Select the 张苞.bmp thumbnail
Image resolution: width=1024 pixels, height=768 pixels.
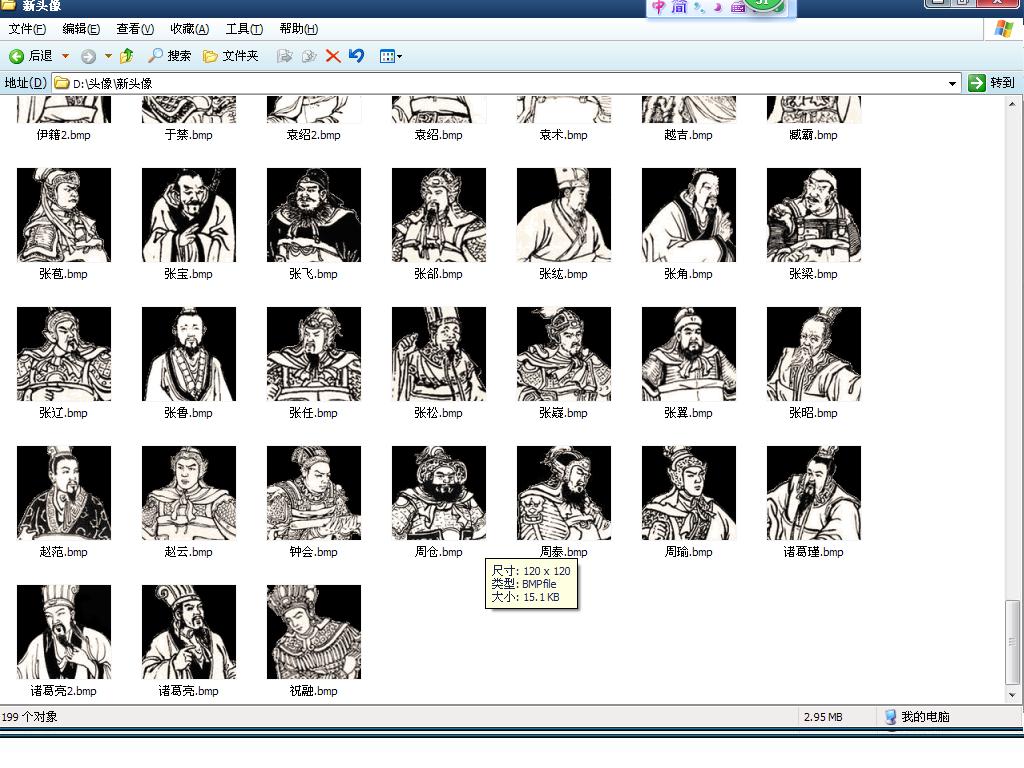coord(64,215)
